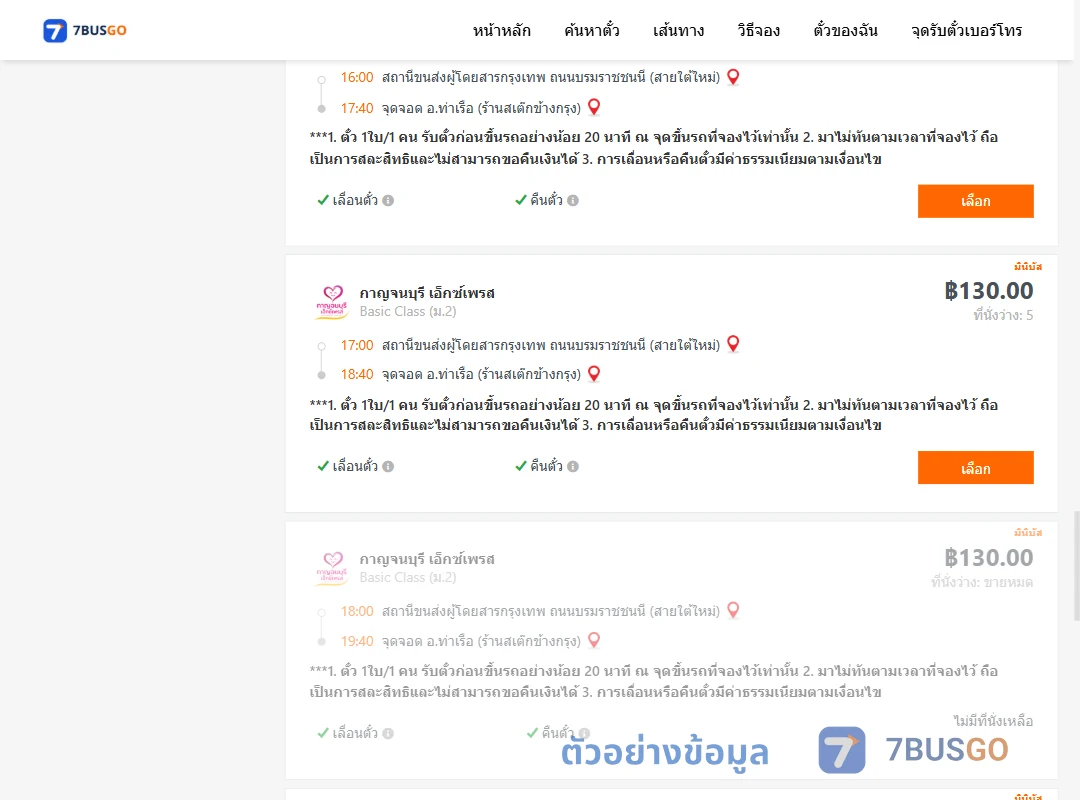Click info icon beside คืนตั๋ว in 17:00 trip
The height and width of the screenshot is (800, 1080).
(573, 466)
